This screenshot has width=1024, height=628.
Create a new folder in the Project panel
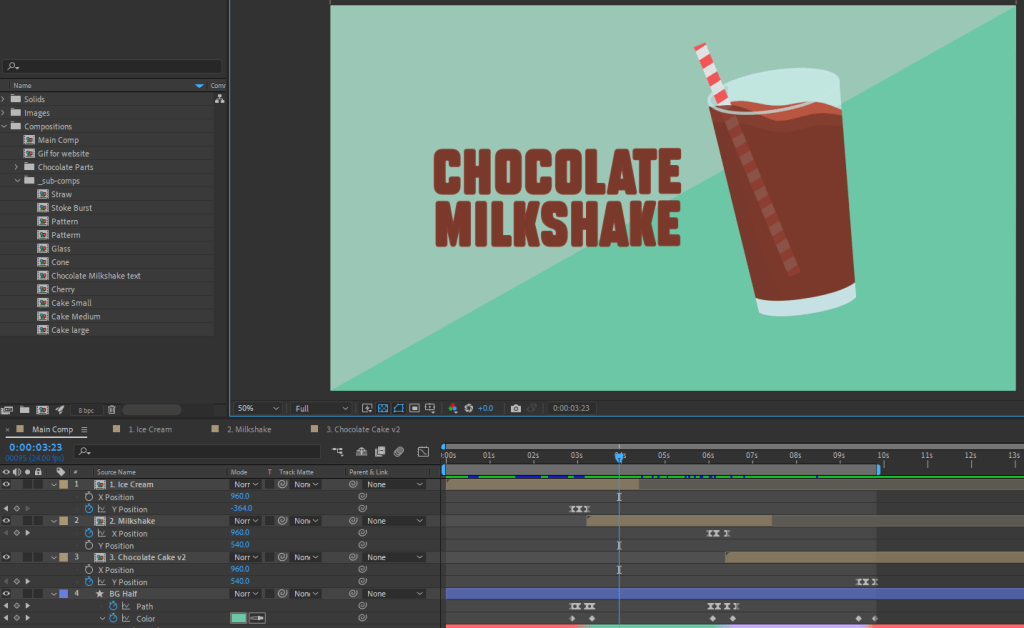24,409
